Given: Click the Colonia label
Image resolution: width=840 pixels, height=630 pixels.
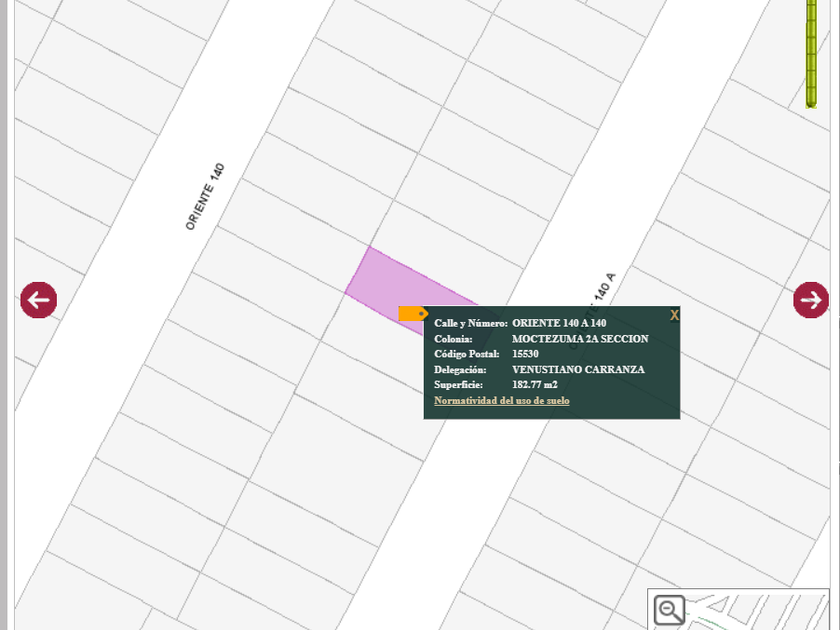Looking at the screenshot, I should click(x=453, y=339).
